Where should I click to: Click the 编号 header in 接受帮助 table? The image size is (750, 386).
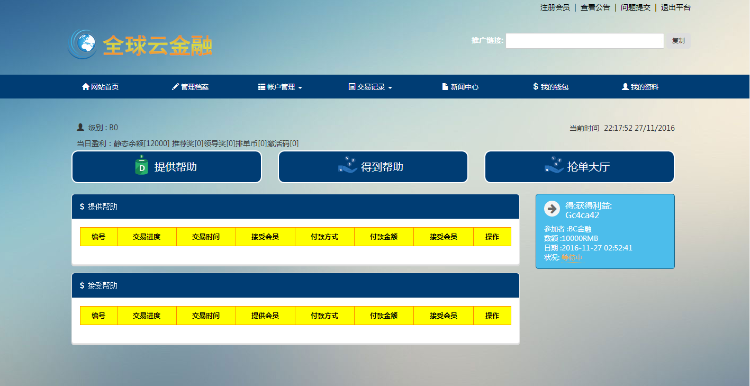click(99, 316)
